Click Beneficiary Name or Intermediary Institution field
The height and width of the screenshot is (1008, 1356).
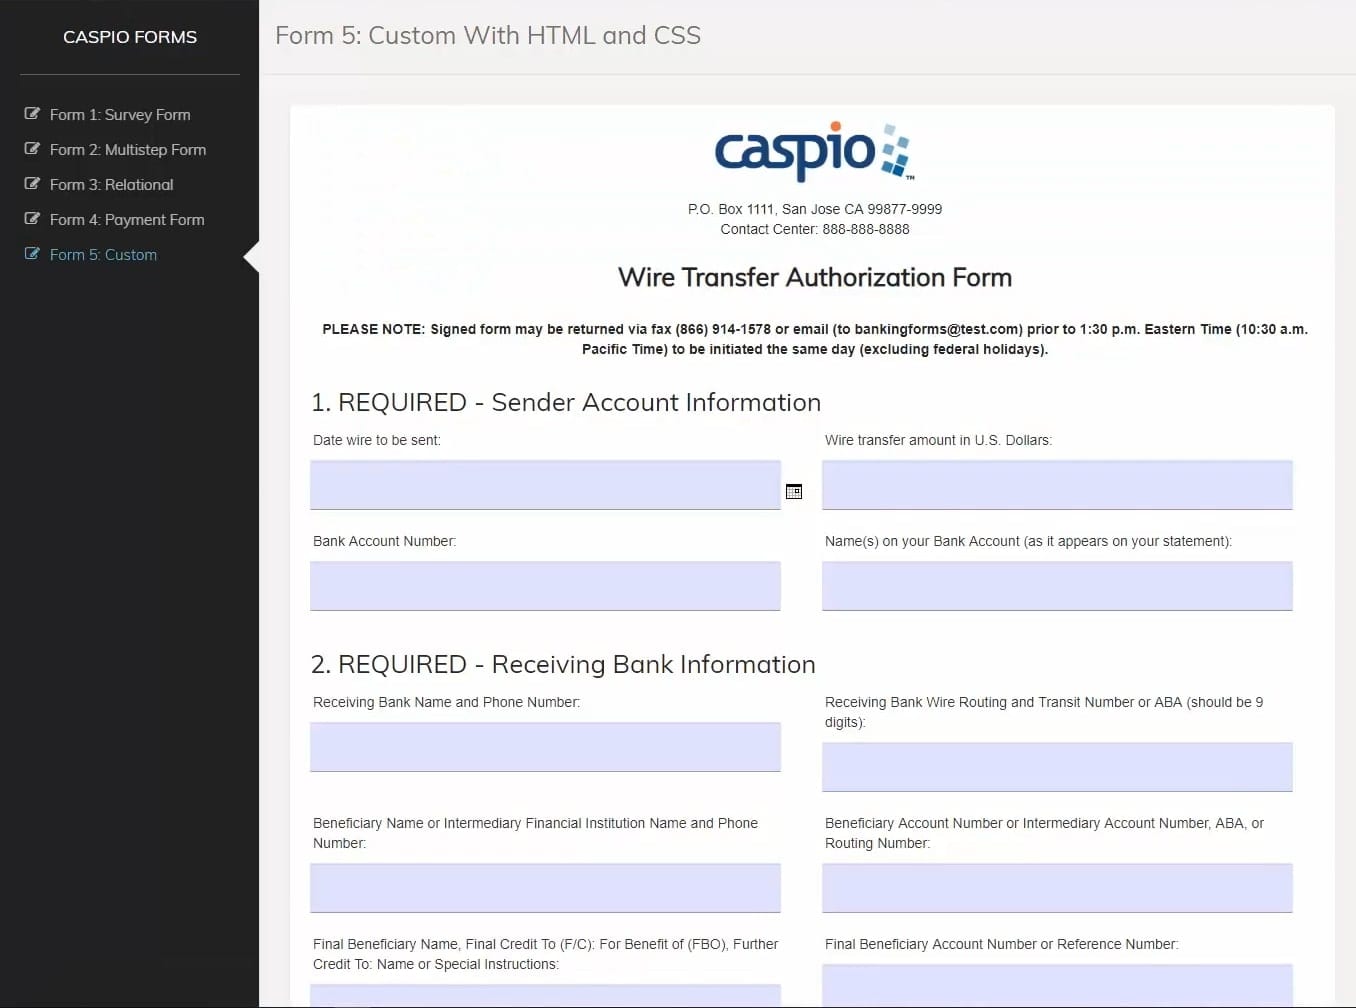coord(545,888)
